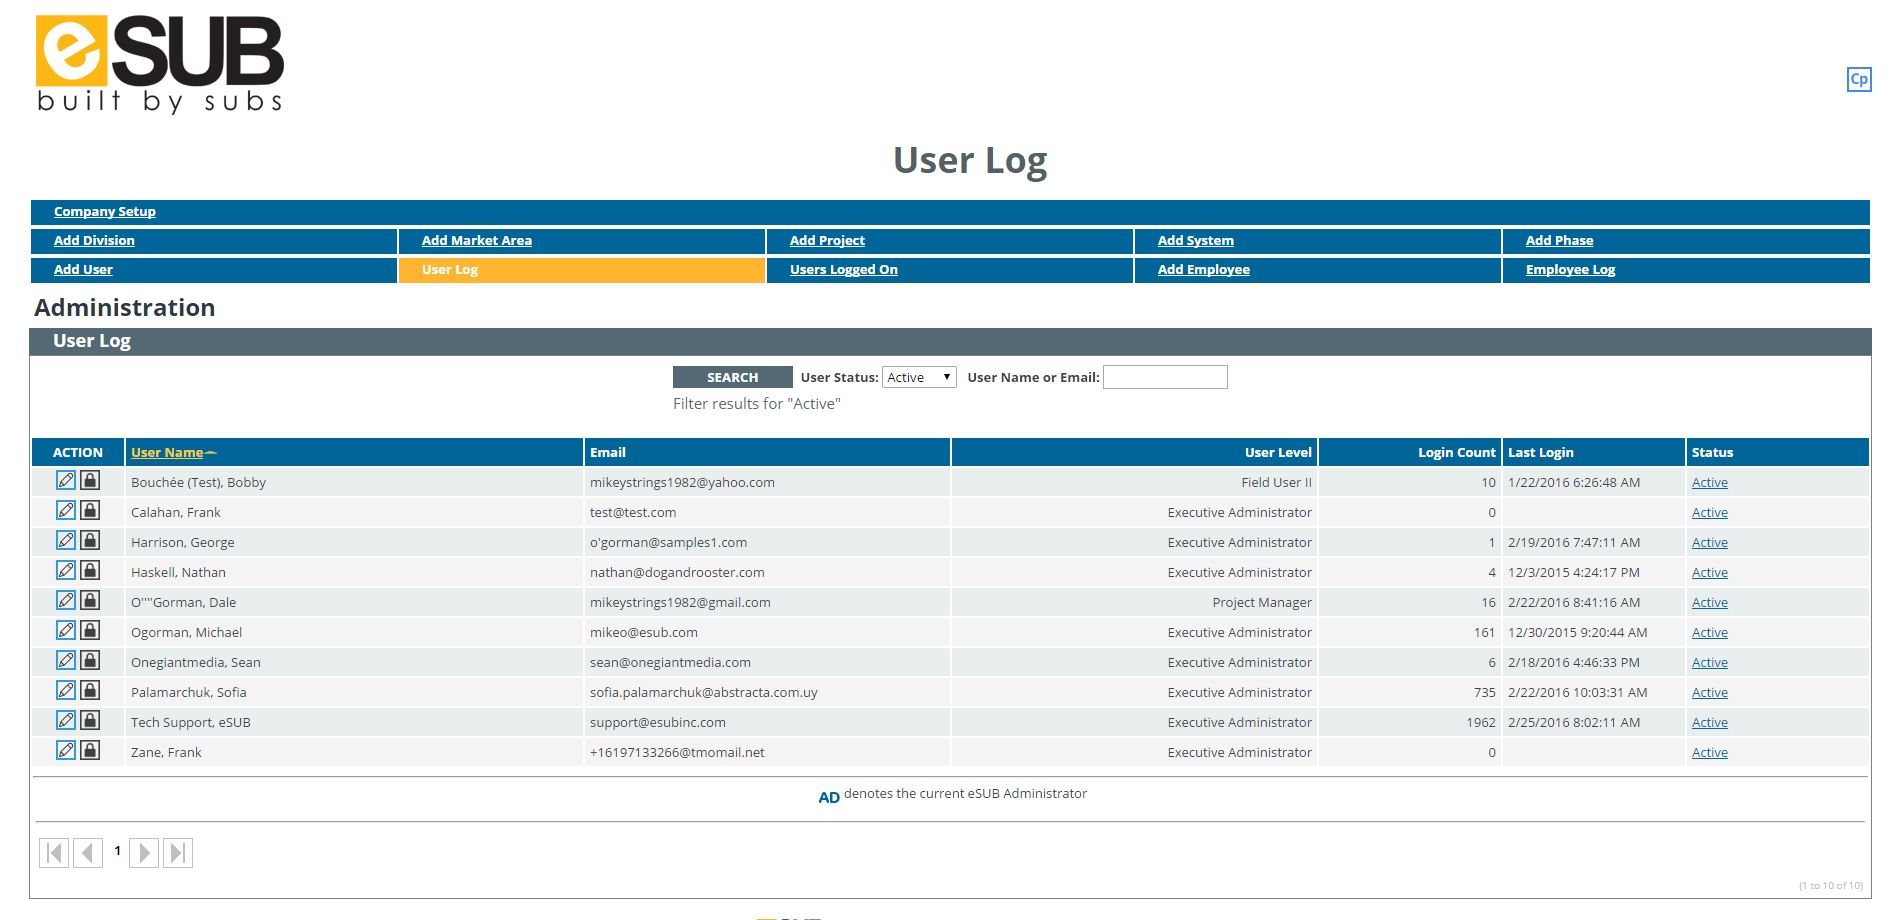Open Employee Log page
1901x920 pixels.
[x=1571, y=269]
